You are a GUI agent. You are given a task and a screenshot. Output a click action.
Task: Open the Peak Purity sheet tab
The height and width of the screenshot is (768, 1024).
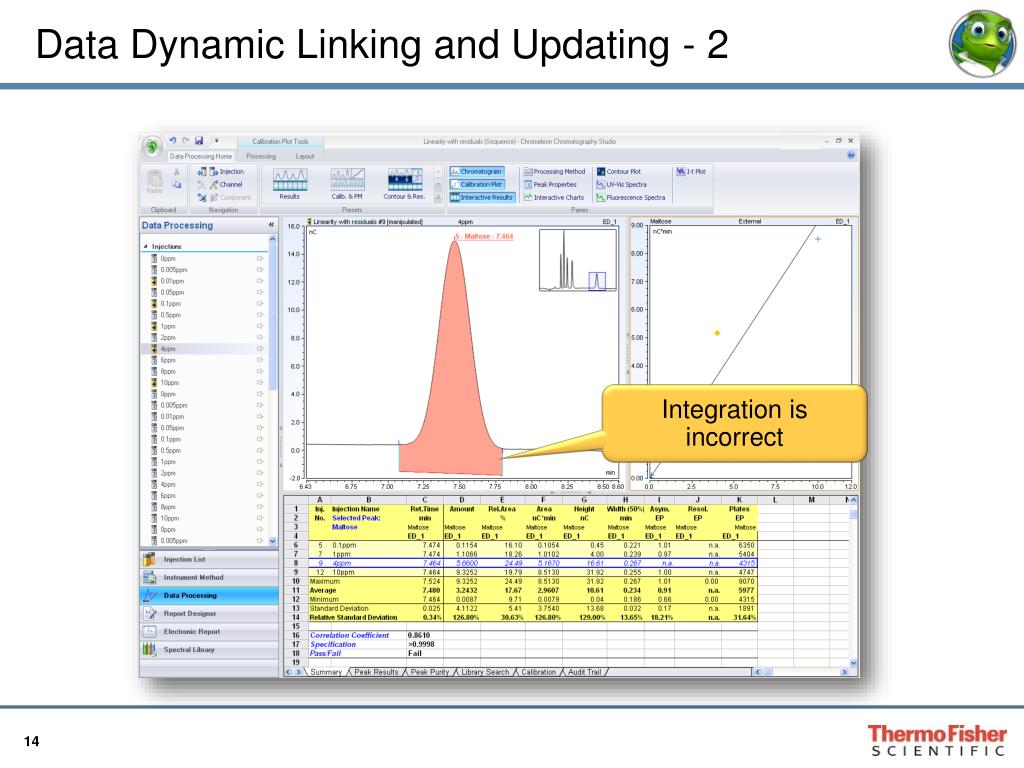430,672
